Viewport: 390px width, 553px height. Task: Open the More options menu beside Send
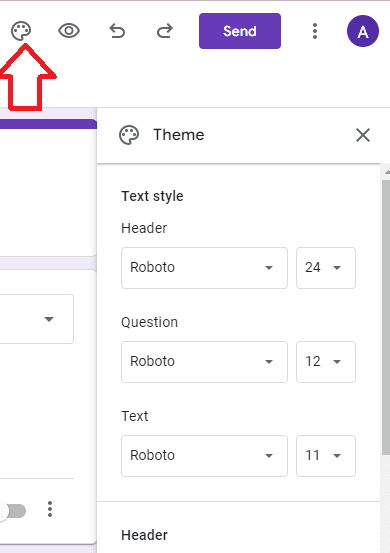pos(315,31)
